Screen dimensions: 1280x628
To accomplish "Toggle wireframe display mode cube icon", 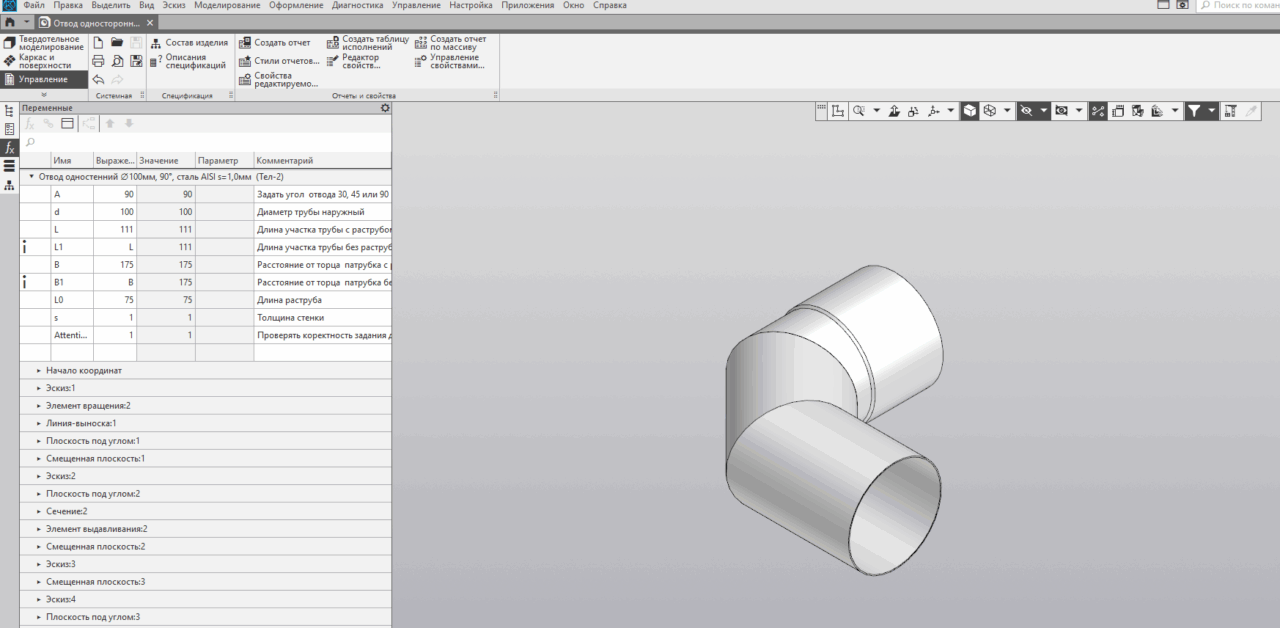I will coord(989,111).
